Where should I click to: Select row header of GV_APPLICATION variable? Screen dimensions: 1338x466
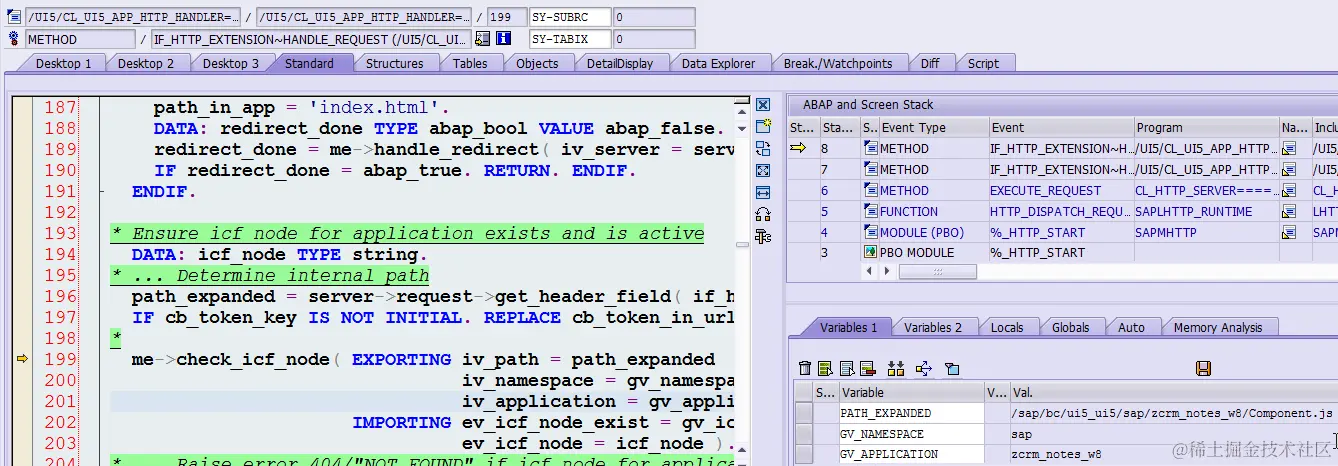803,455
